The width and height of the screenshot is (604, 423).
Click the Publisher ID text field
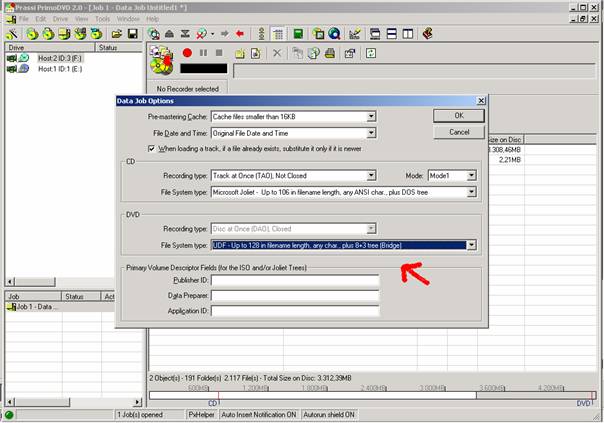click(x=294, y=281)
